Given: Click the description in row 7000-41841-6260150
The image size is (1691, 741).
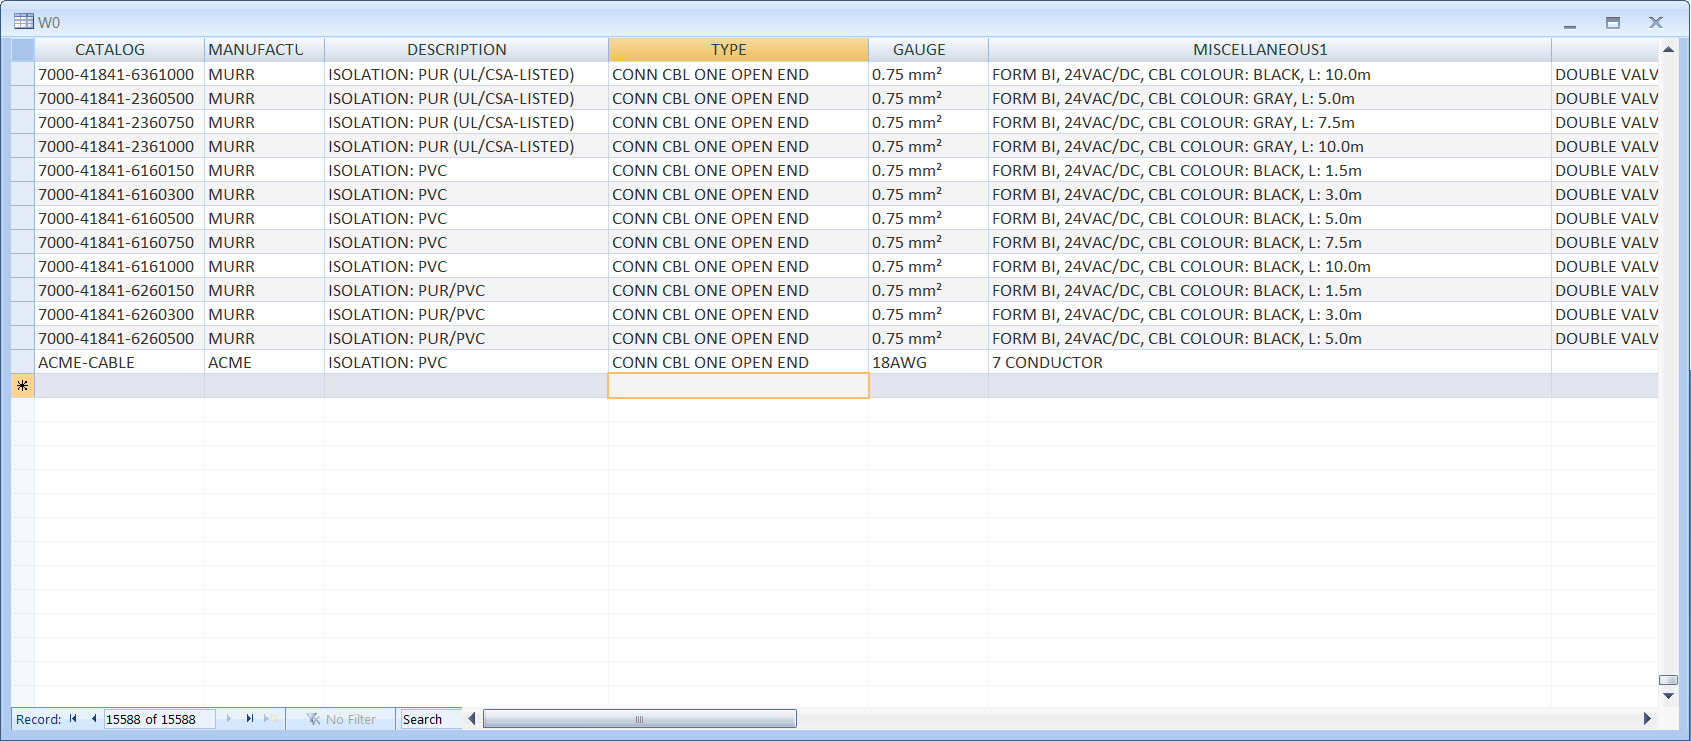Looking at the screenshot, I should (x=466, y=290).
